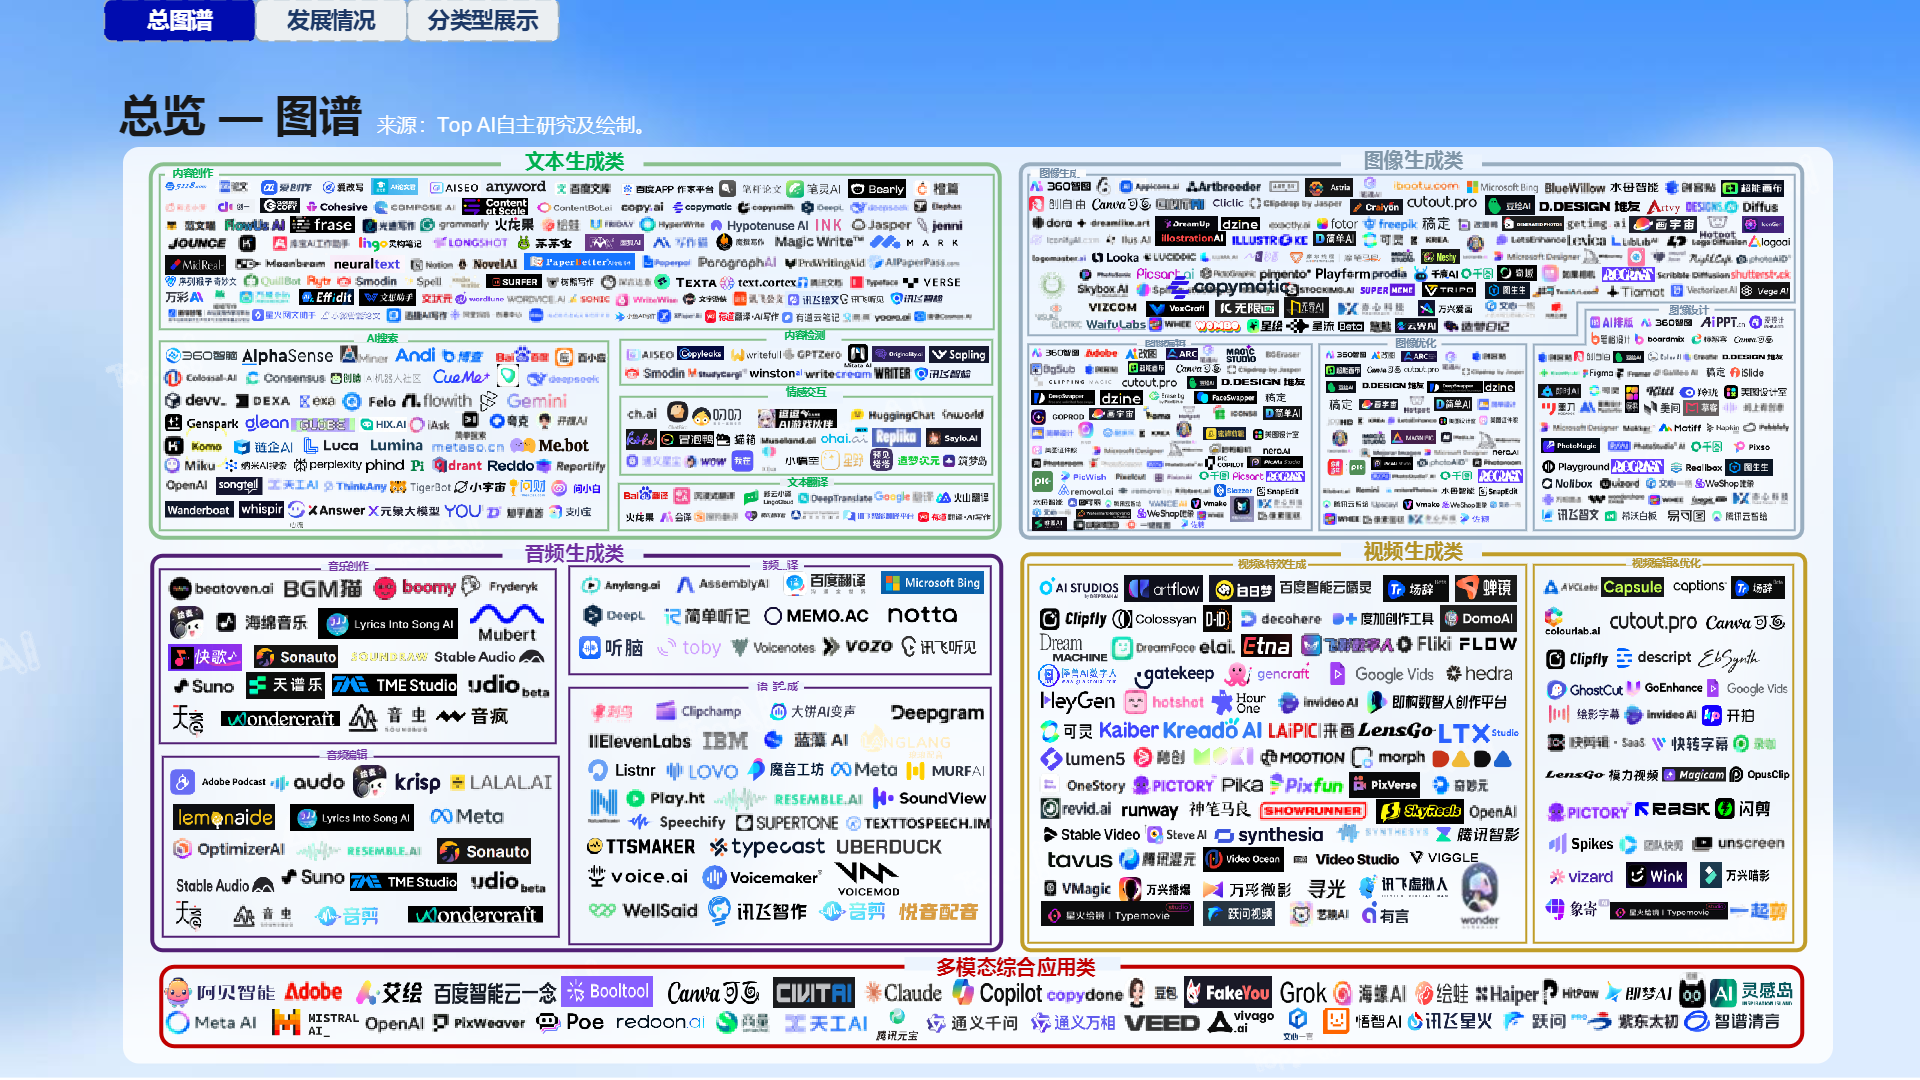Viewport: 1920px width, 1080px height.
Task: Open the 百度翻译 logo
Action: click(825, 582)
